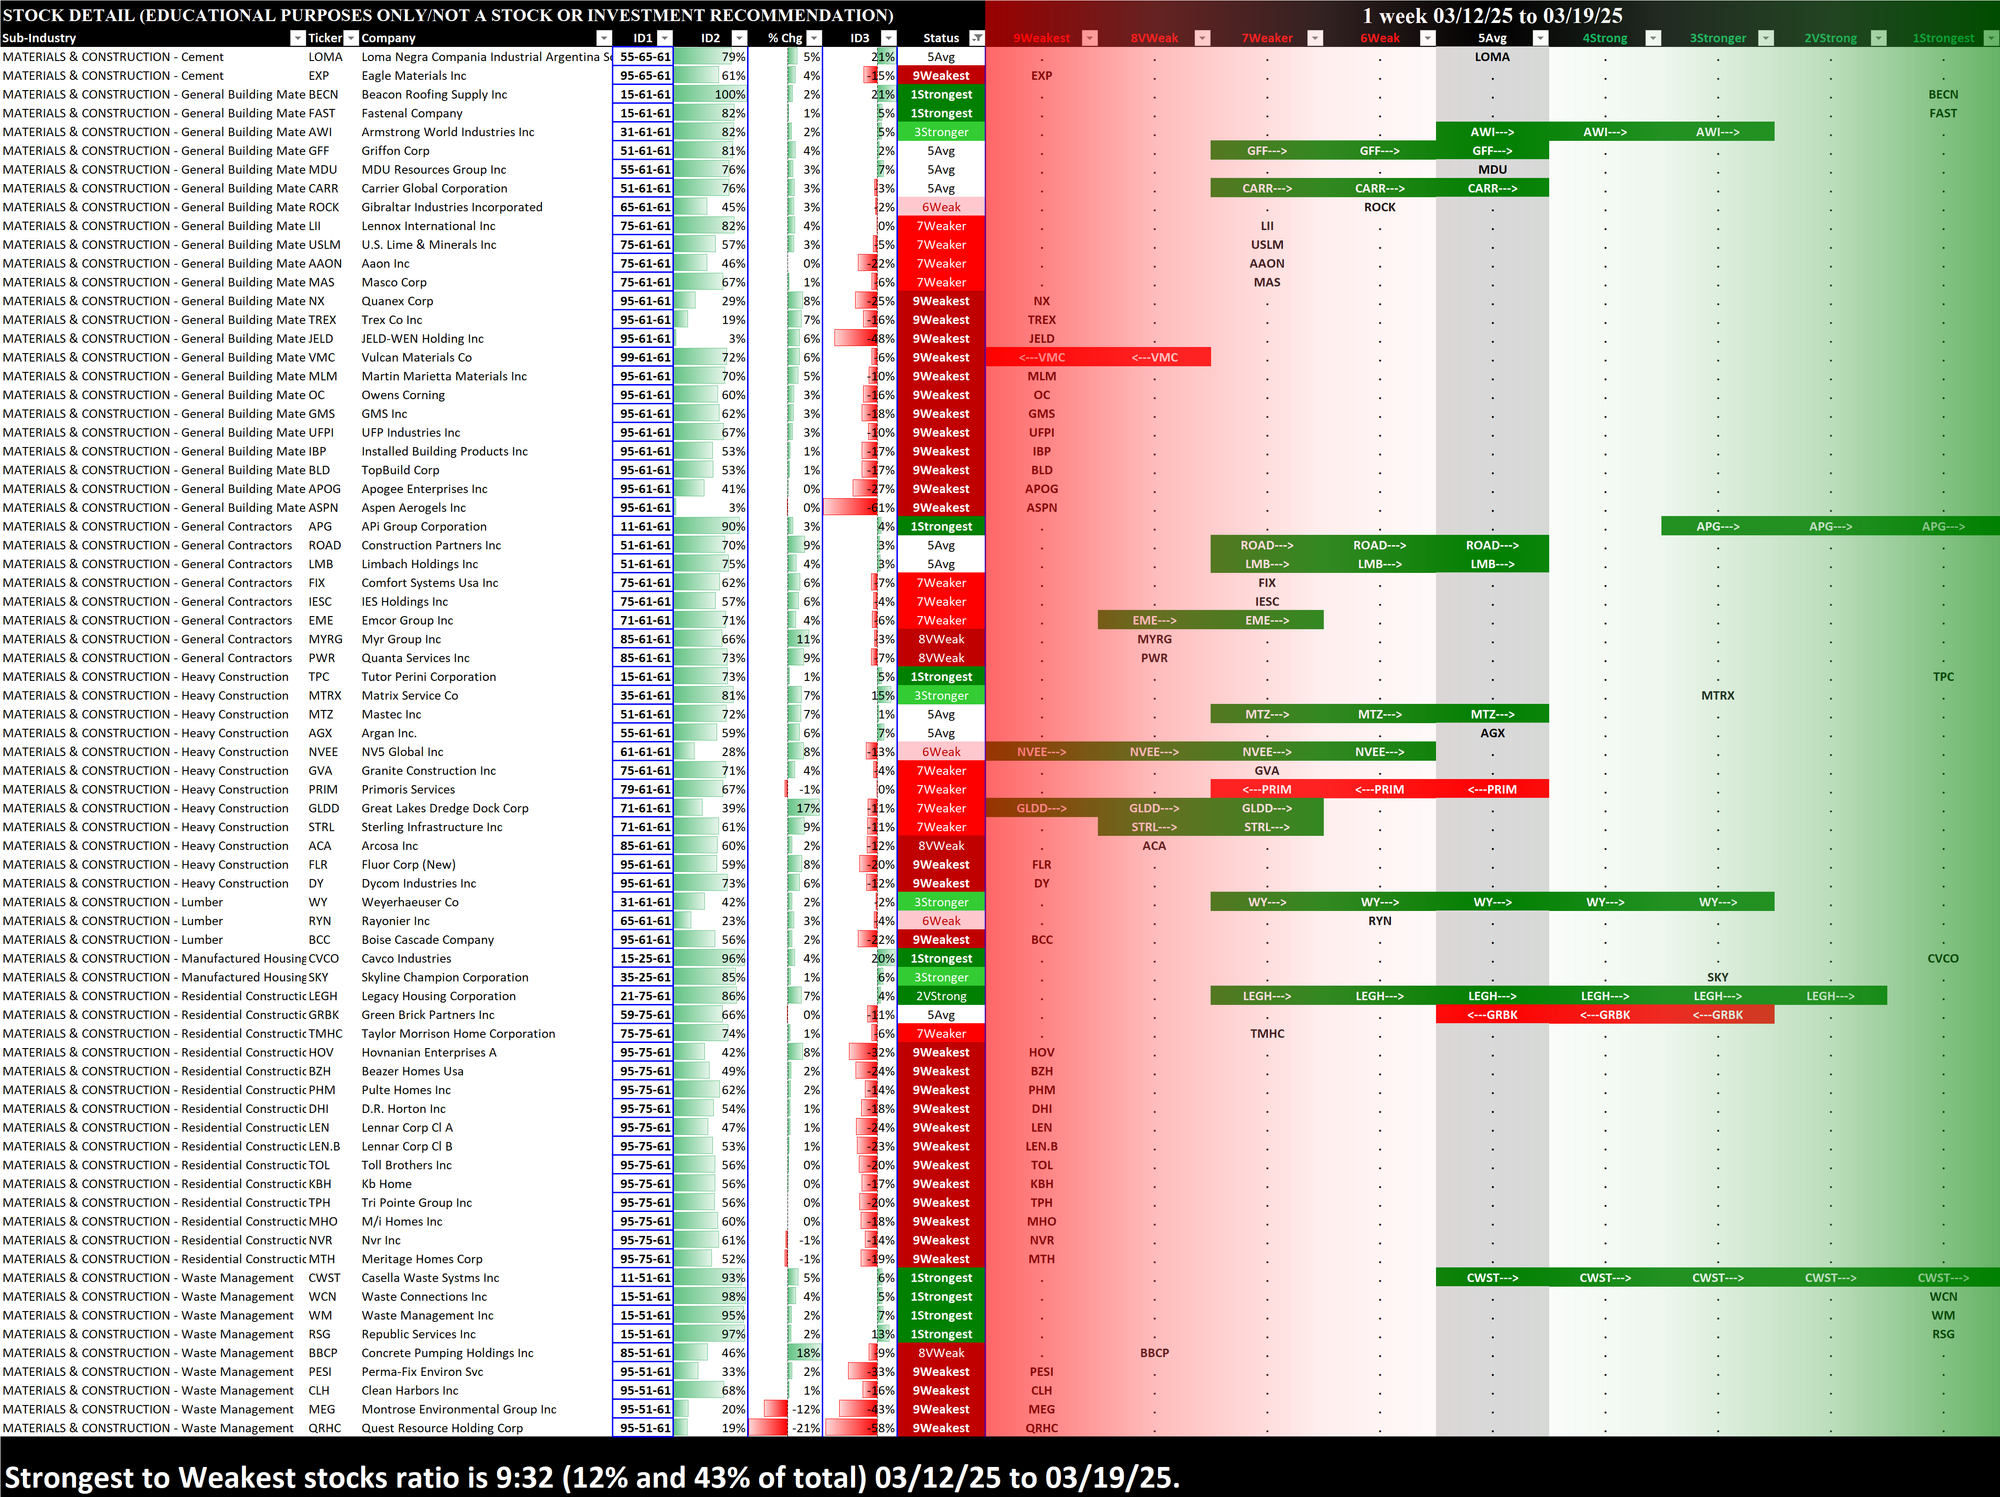
Task: Expand the 7Weaker column filter dropdown
Action: (x=1315, y=38)
